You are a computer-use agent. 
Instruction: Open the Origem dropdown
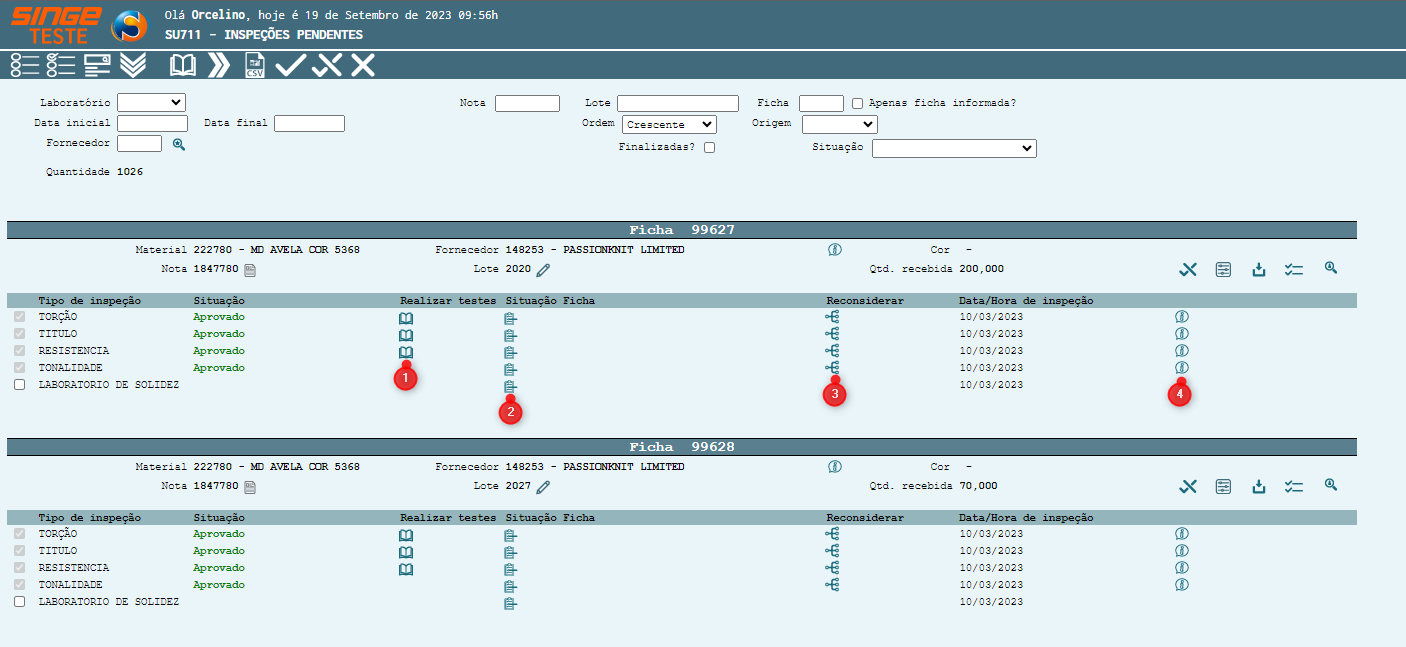point(839,125)
